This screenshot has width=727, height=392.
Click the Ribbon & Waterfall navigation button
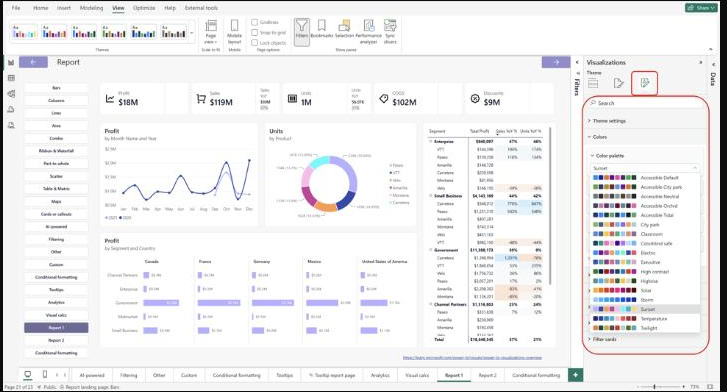coord(56,151)
